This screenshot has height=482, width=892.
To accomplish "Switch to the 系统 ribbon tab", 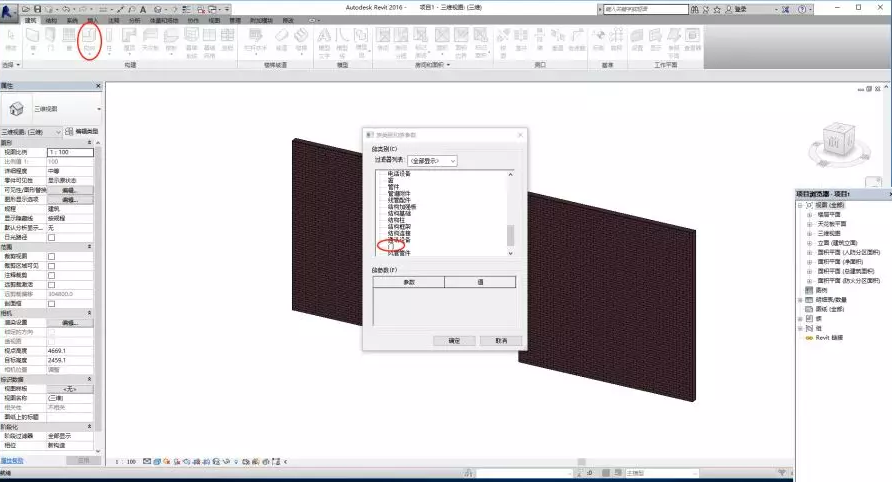I will pos(72,20).
